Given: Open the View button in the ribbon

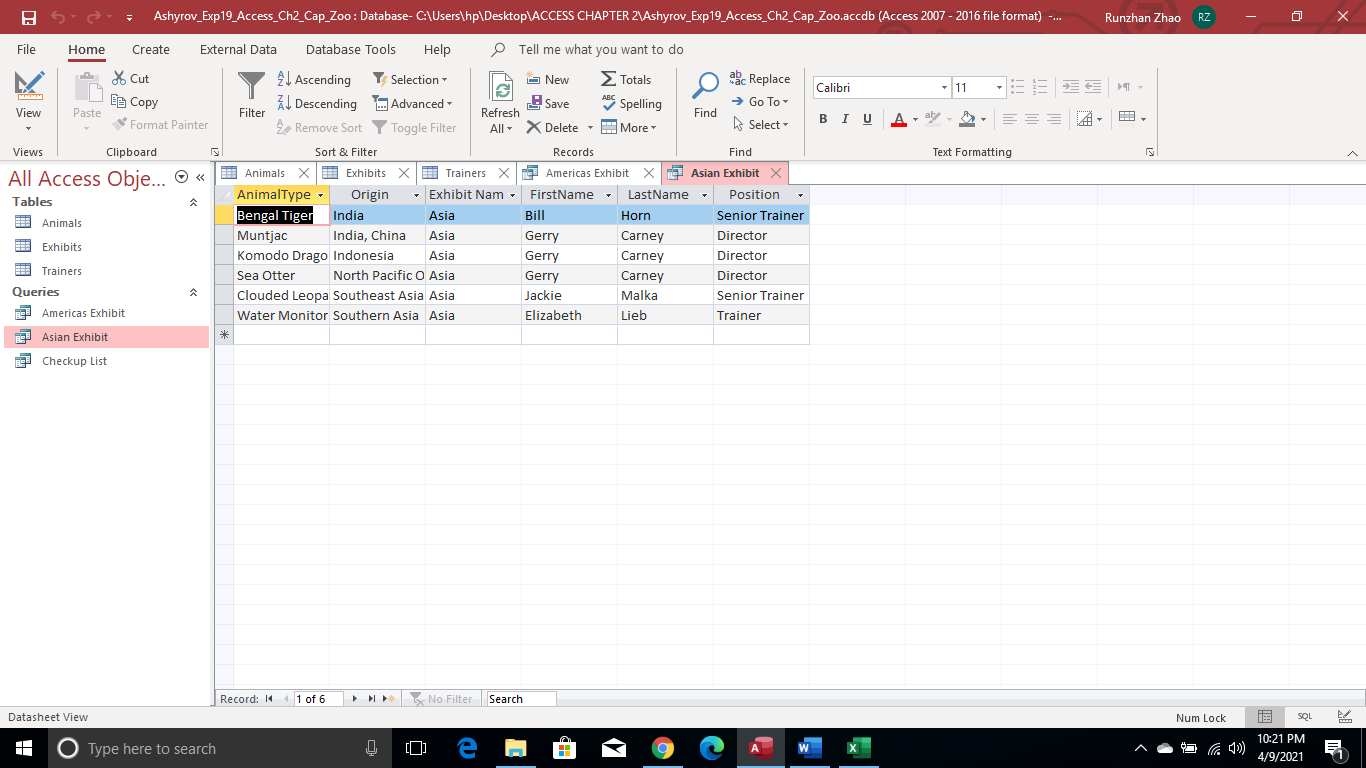Looking at the screenshot, I should 28,102.
